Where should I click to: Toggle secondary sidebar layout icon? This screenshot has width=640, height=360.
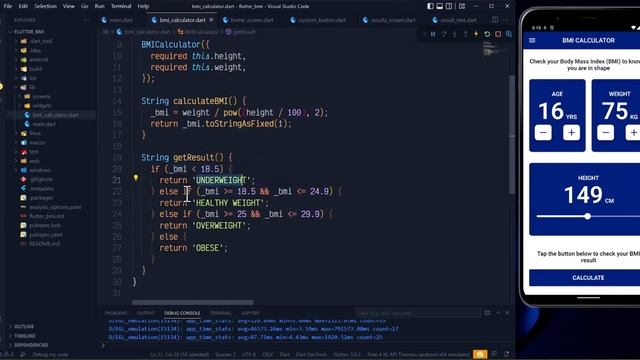click(449, 6)
